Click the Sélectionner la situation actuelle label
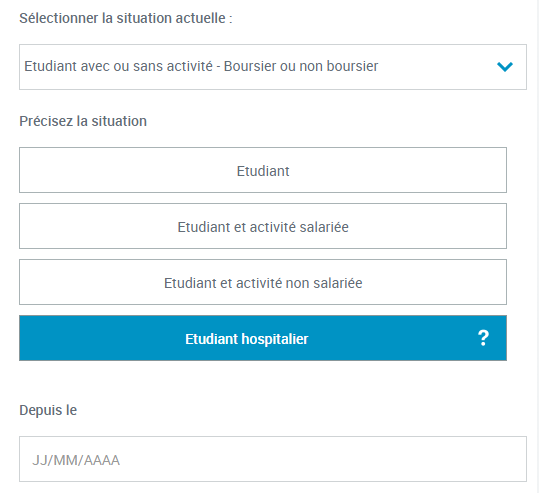The image size is (539, 493). pyautogui.click(x=126, y=18)
